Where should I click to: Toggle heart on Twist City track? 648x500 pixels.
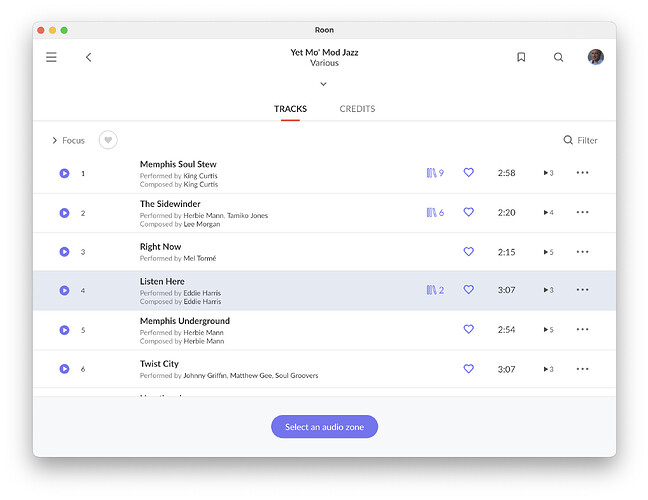(x=468, y=369)
